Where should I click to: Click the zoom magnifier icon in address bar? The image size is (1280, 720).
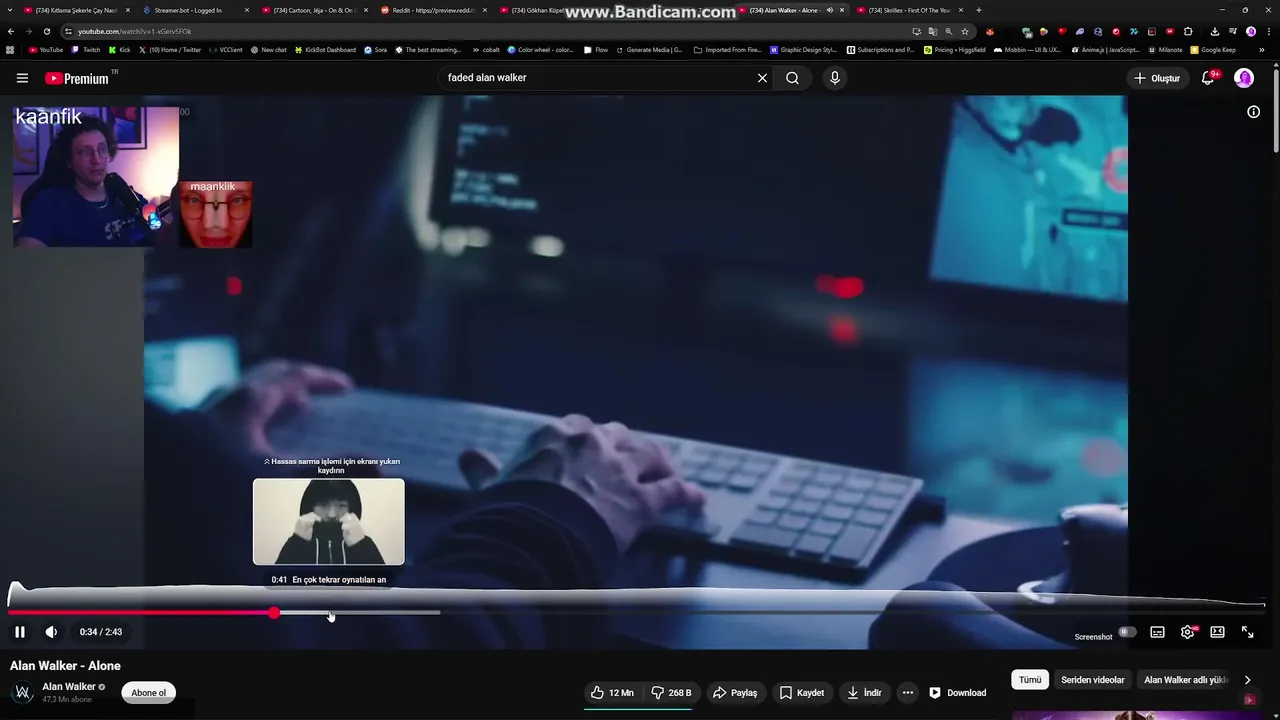(x=948, y=31)
